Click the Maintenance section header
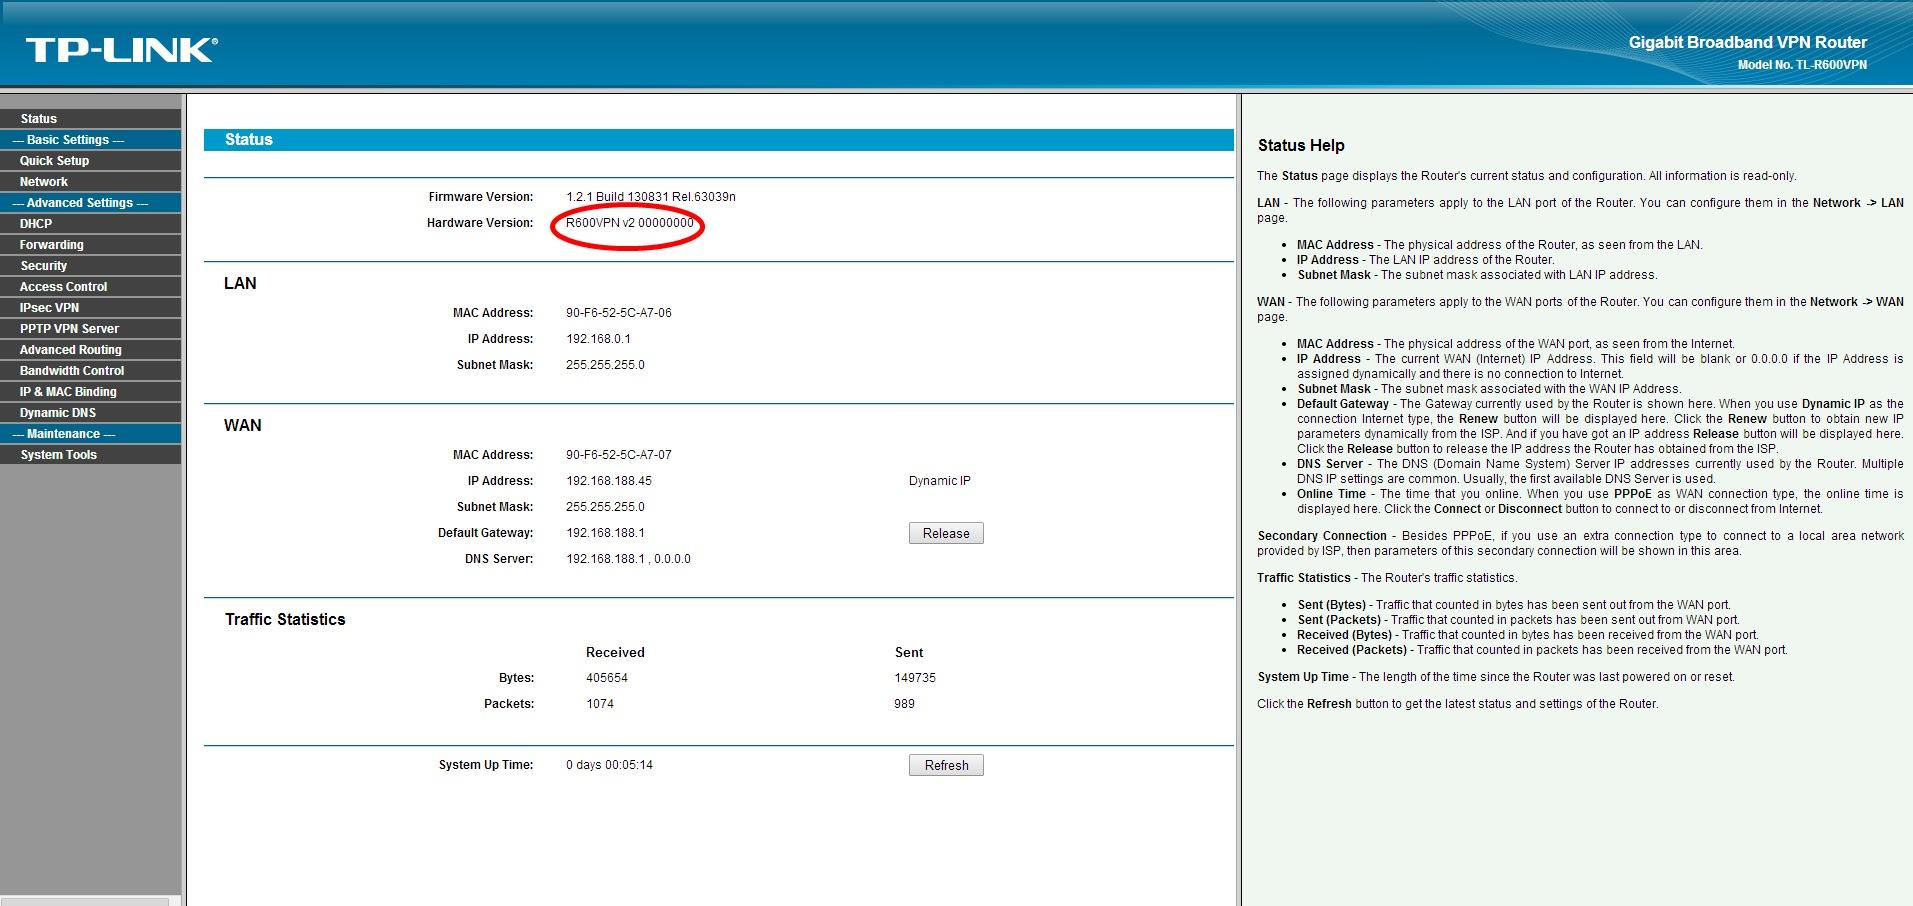This screenshot has width=1913, height=906. point(90,433)
